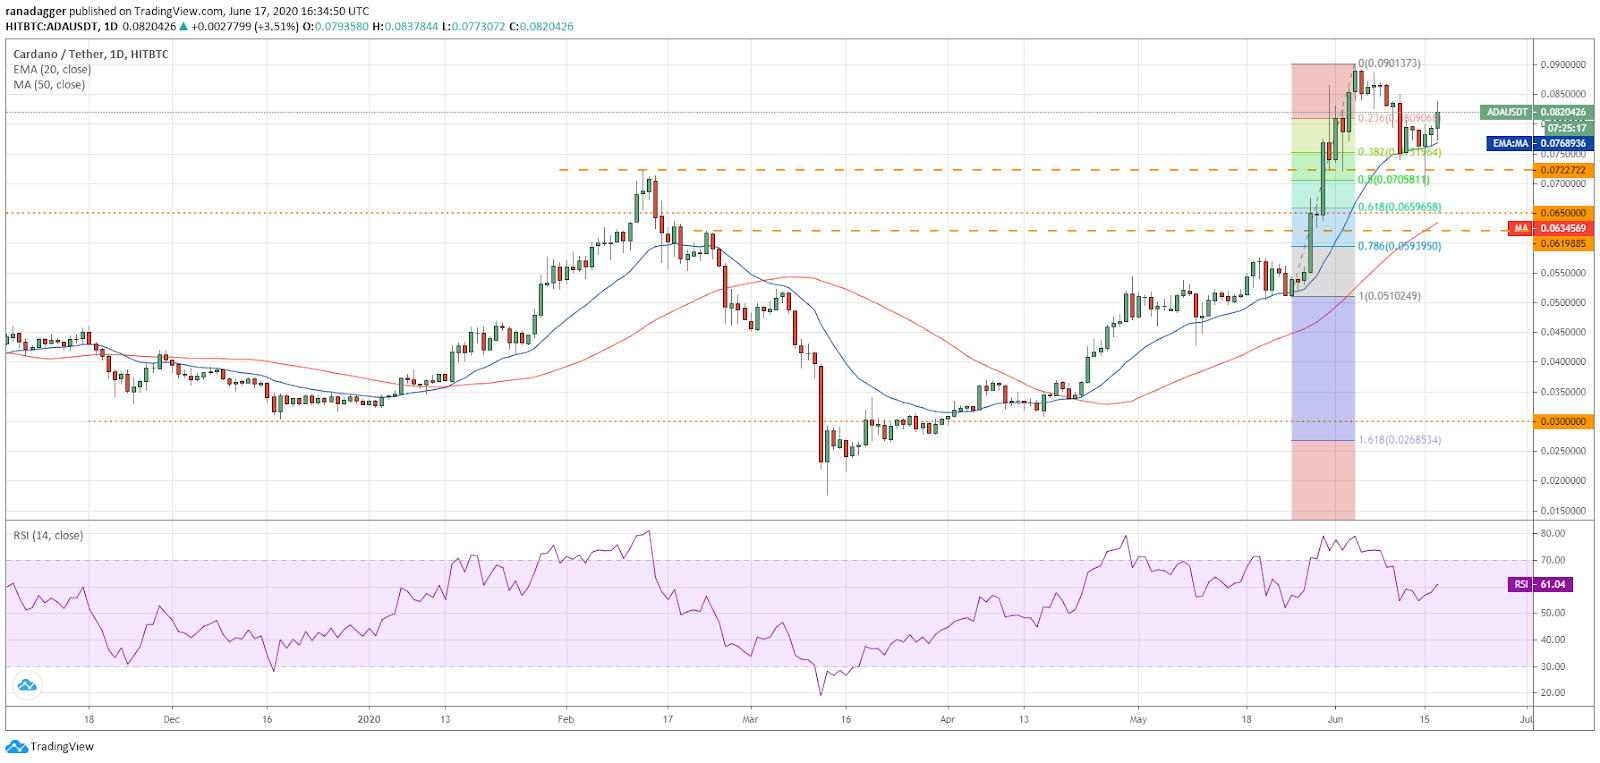Select the blue EMA:MA value label
Viewport: 1600px width, 763px height.
[x=1540, y=143]
